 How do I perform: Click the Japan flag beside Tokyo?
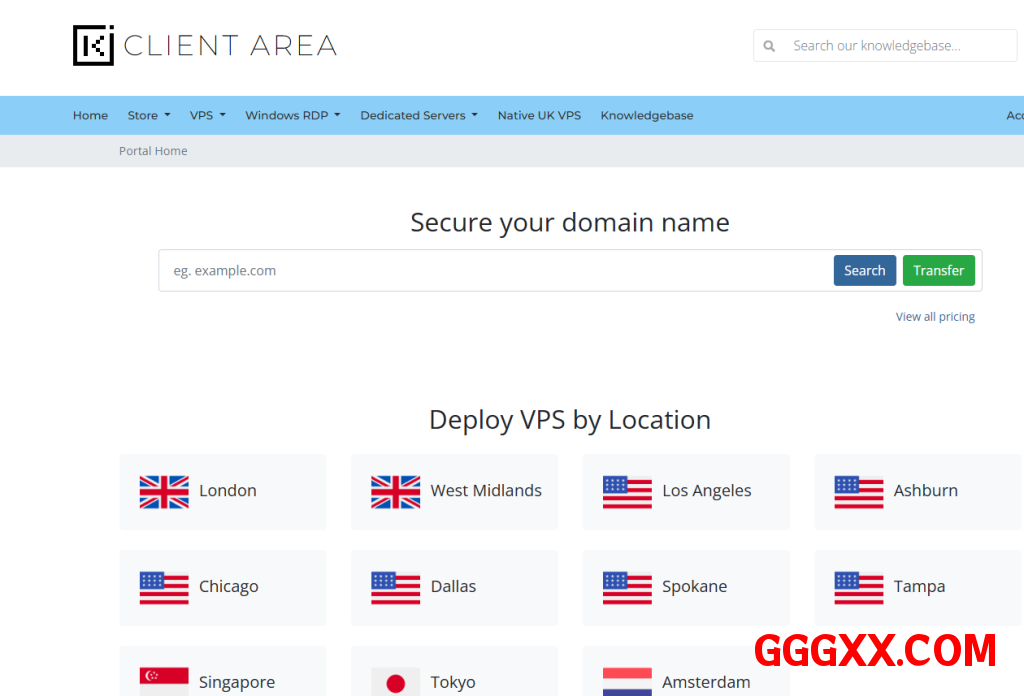pos(395,682)
